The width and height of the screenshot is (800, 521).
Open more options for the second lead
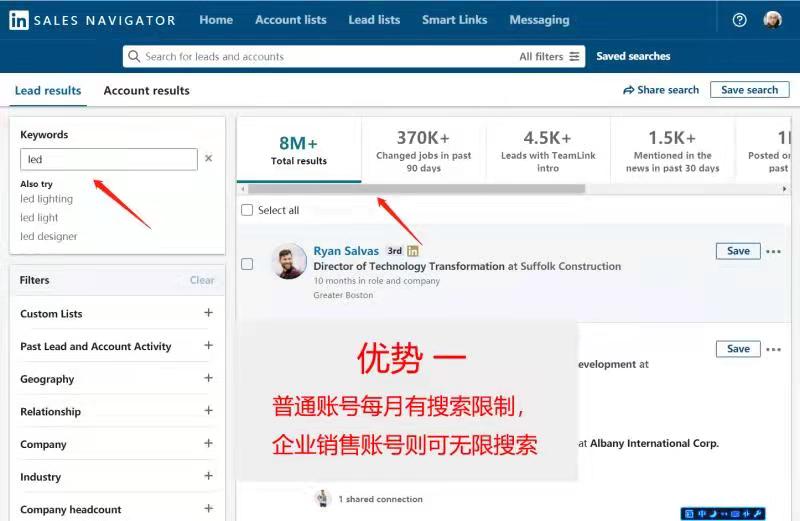[x=773, y=349]
